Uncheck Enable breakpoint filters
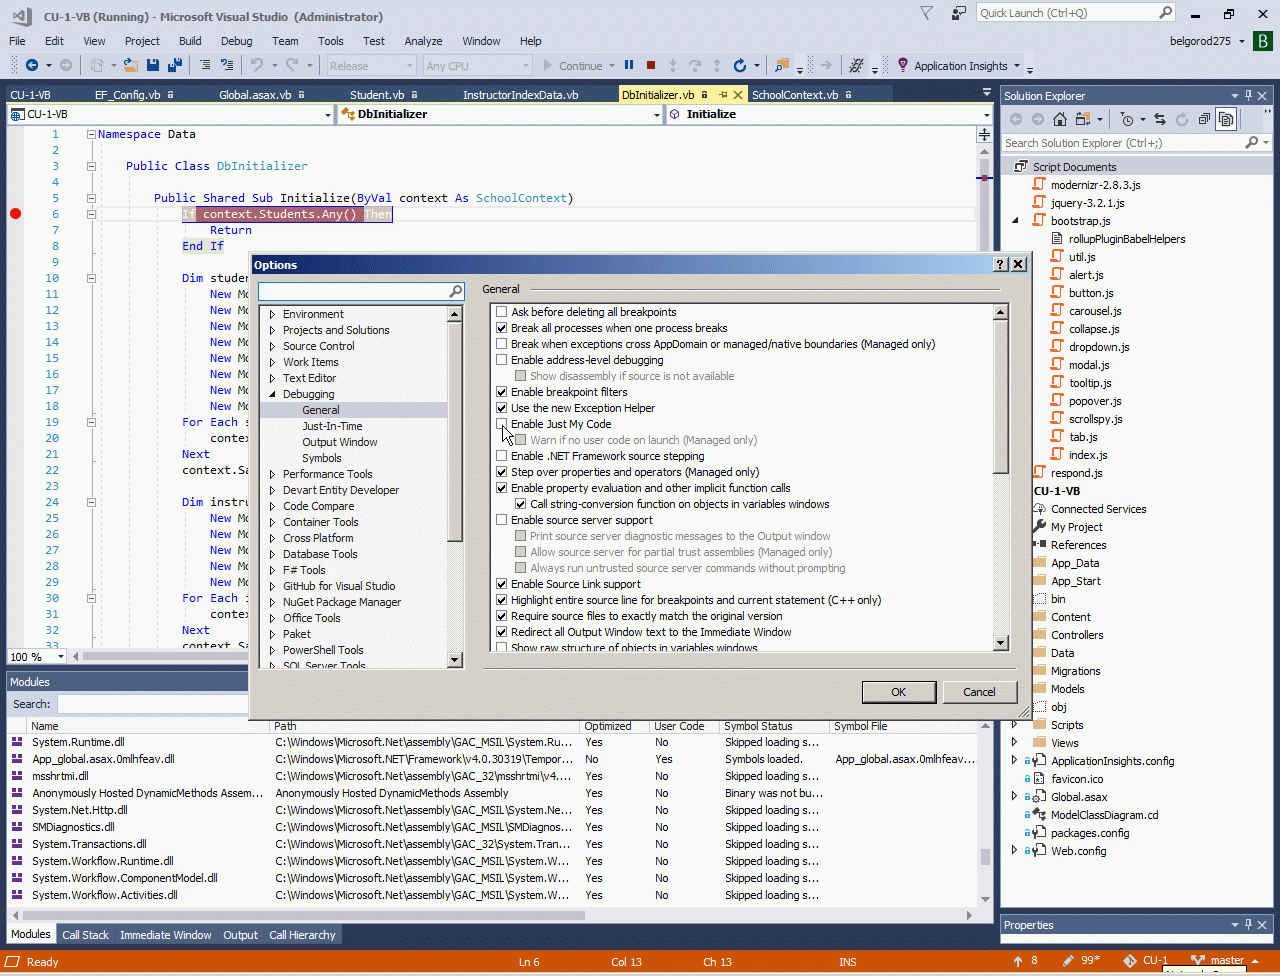1280x976 pixels. pyautogui.click(x=502, y=392)
